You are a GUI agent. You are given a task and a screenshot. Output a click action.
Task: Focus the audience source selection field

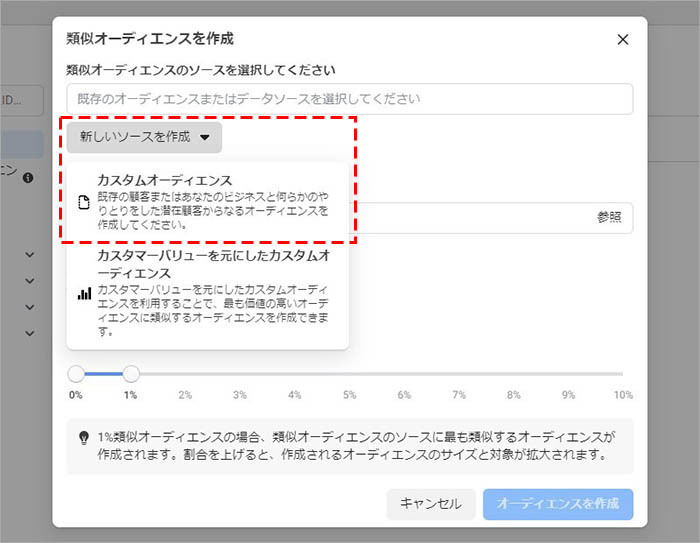click(x=350, y=99)
